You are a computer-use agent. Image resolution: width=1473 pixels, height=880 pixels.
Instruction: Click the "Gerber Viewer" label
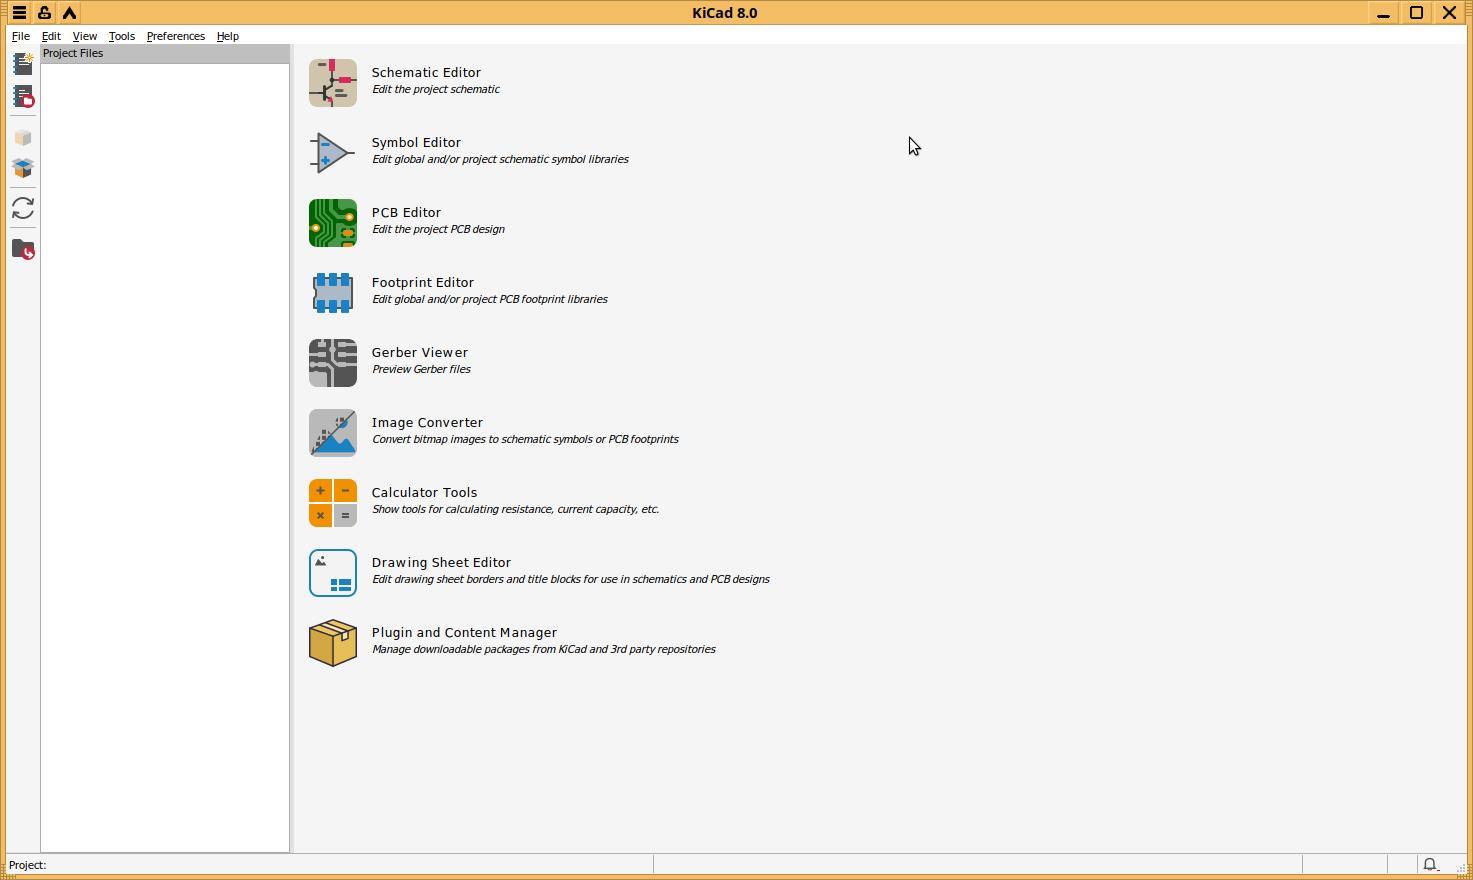(x=420, y=352)
